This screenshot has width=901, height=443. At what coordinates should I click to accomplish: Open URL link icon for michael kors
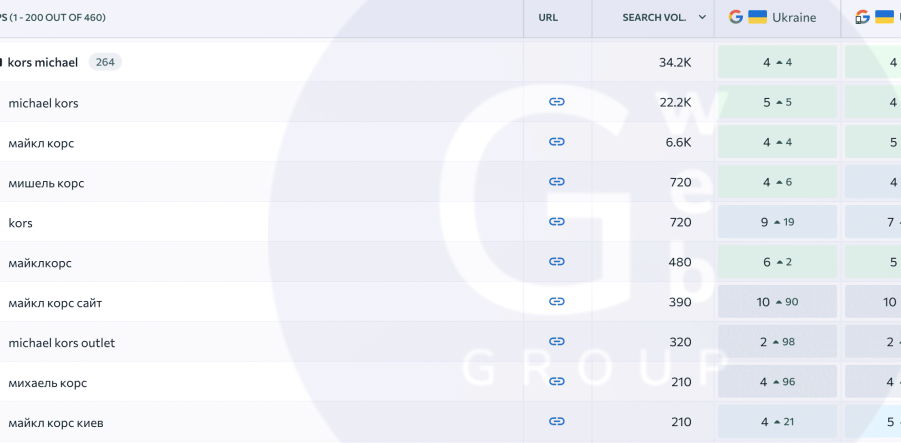pyautogui.click(x=557, y=102)
